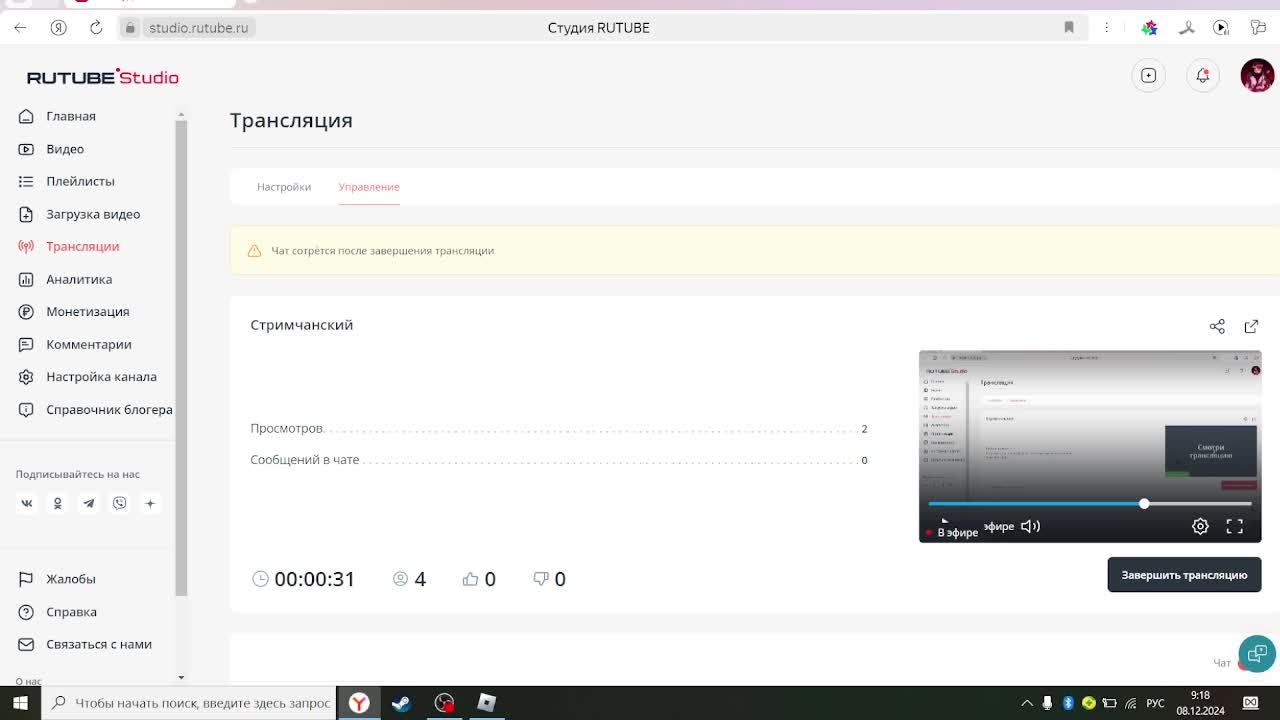Open the Telegram social icon
This screenshot has width=1280, height=720.
[x=89, y=503]
